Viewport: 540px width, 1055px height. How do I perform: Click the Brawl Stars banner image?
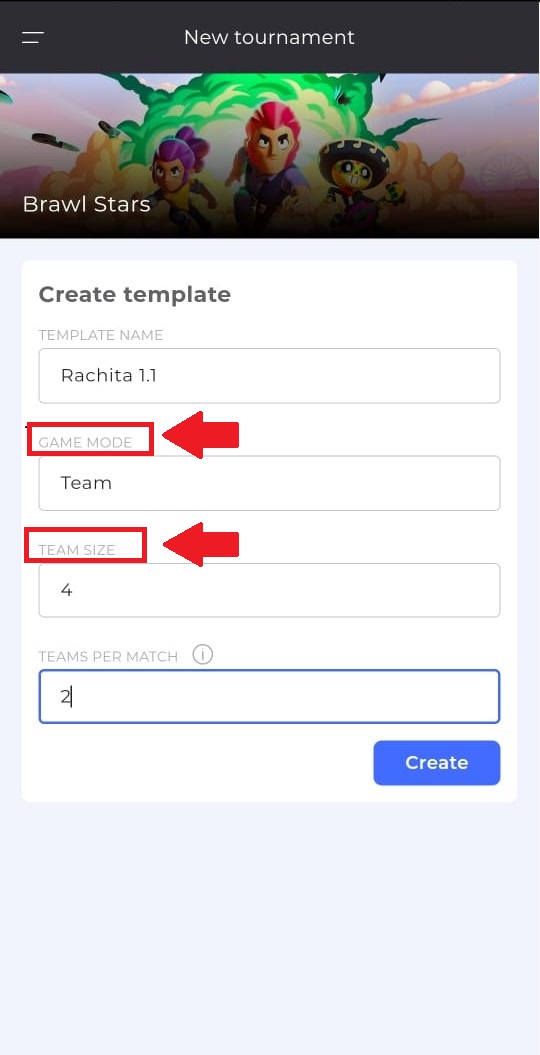pos(270,155)
